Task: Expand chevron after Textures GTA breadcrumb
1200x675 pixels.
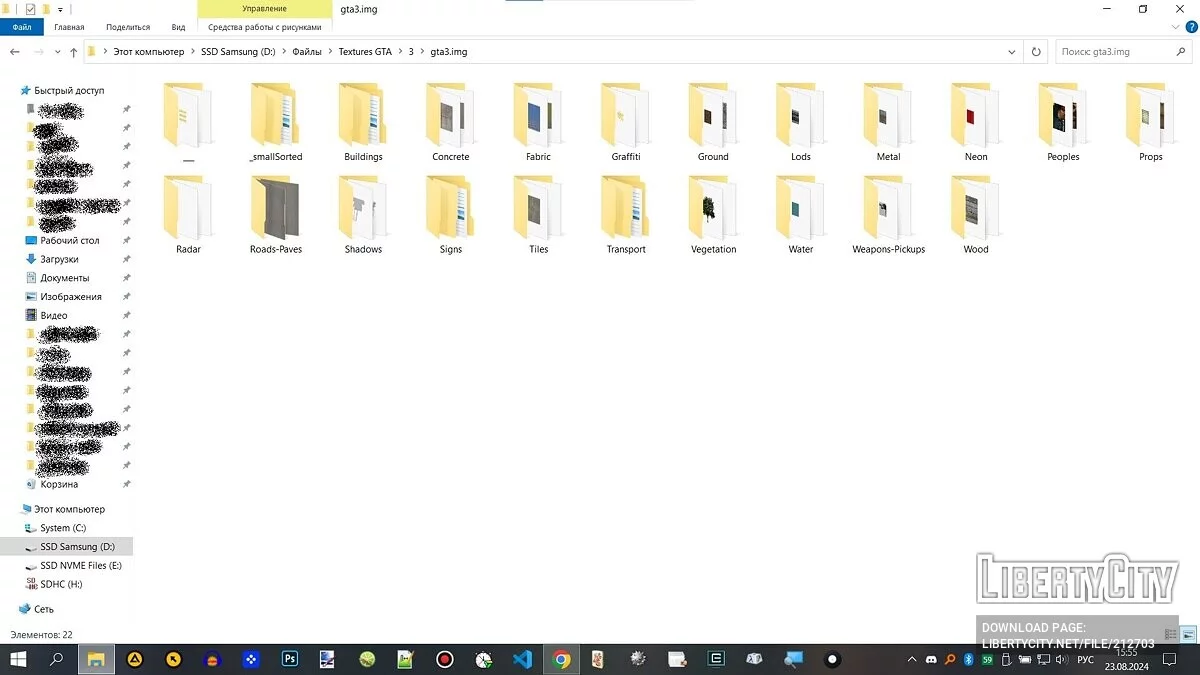Action: 401,51
